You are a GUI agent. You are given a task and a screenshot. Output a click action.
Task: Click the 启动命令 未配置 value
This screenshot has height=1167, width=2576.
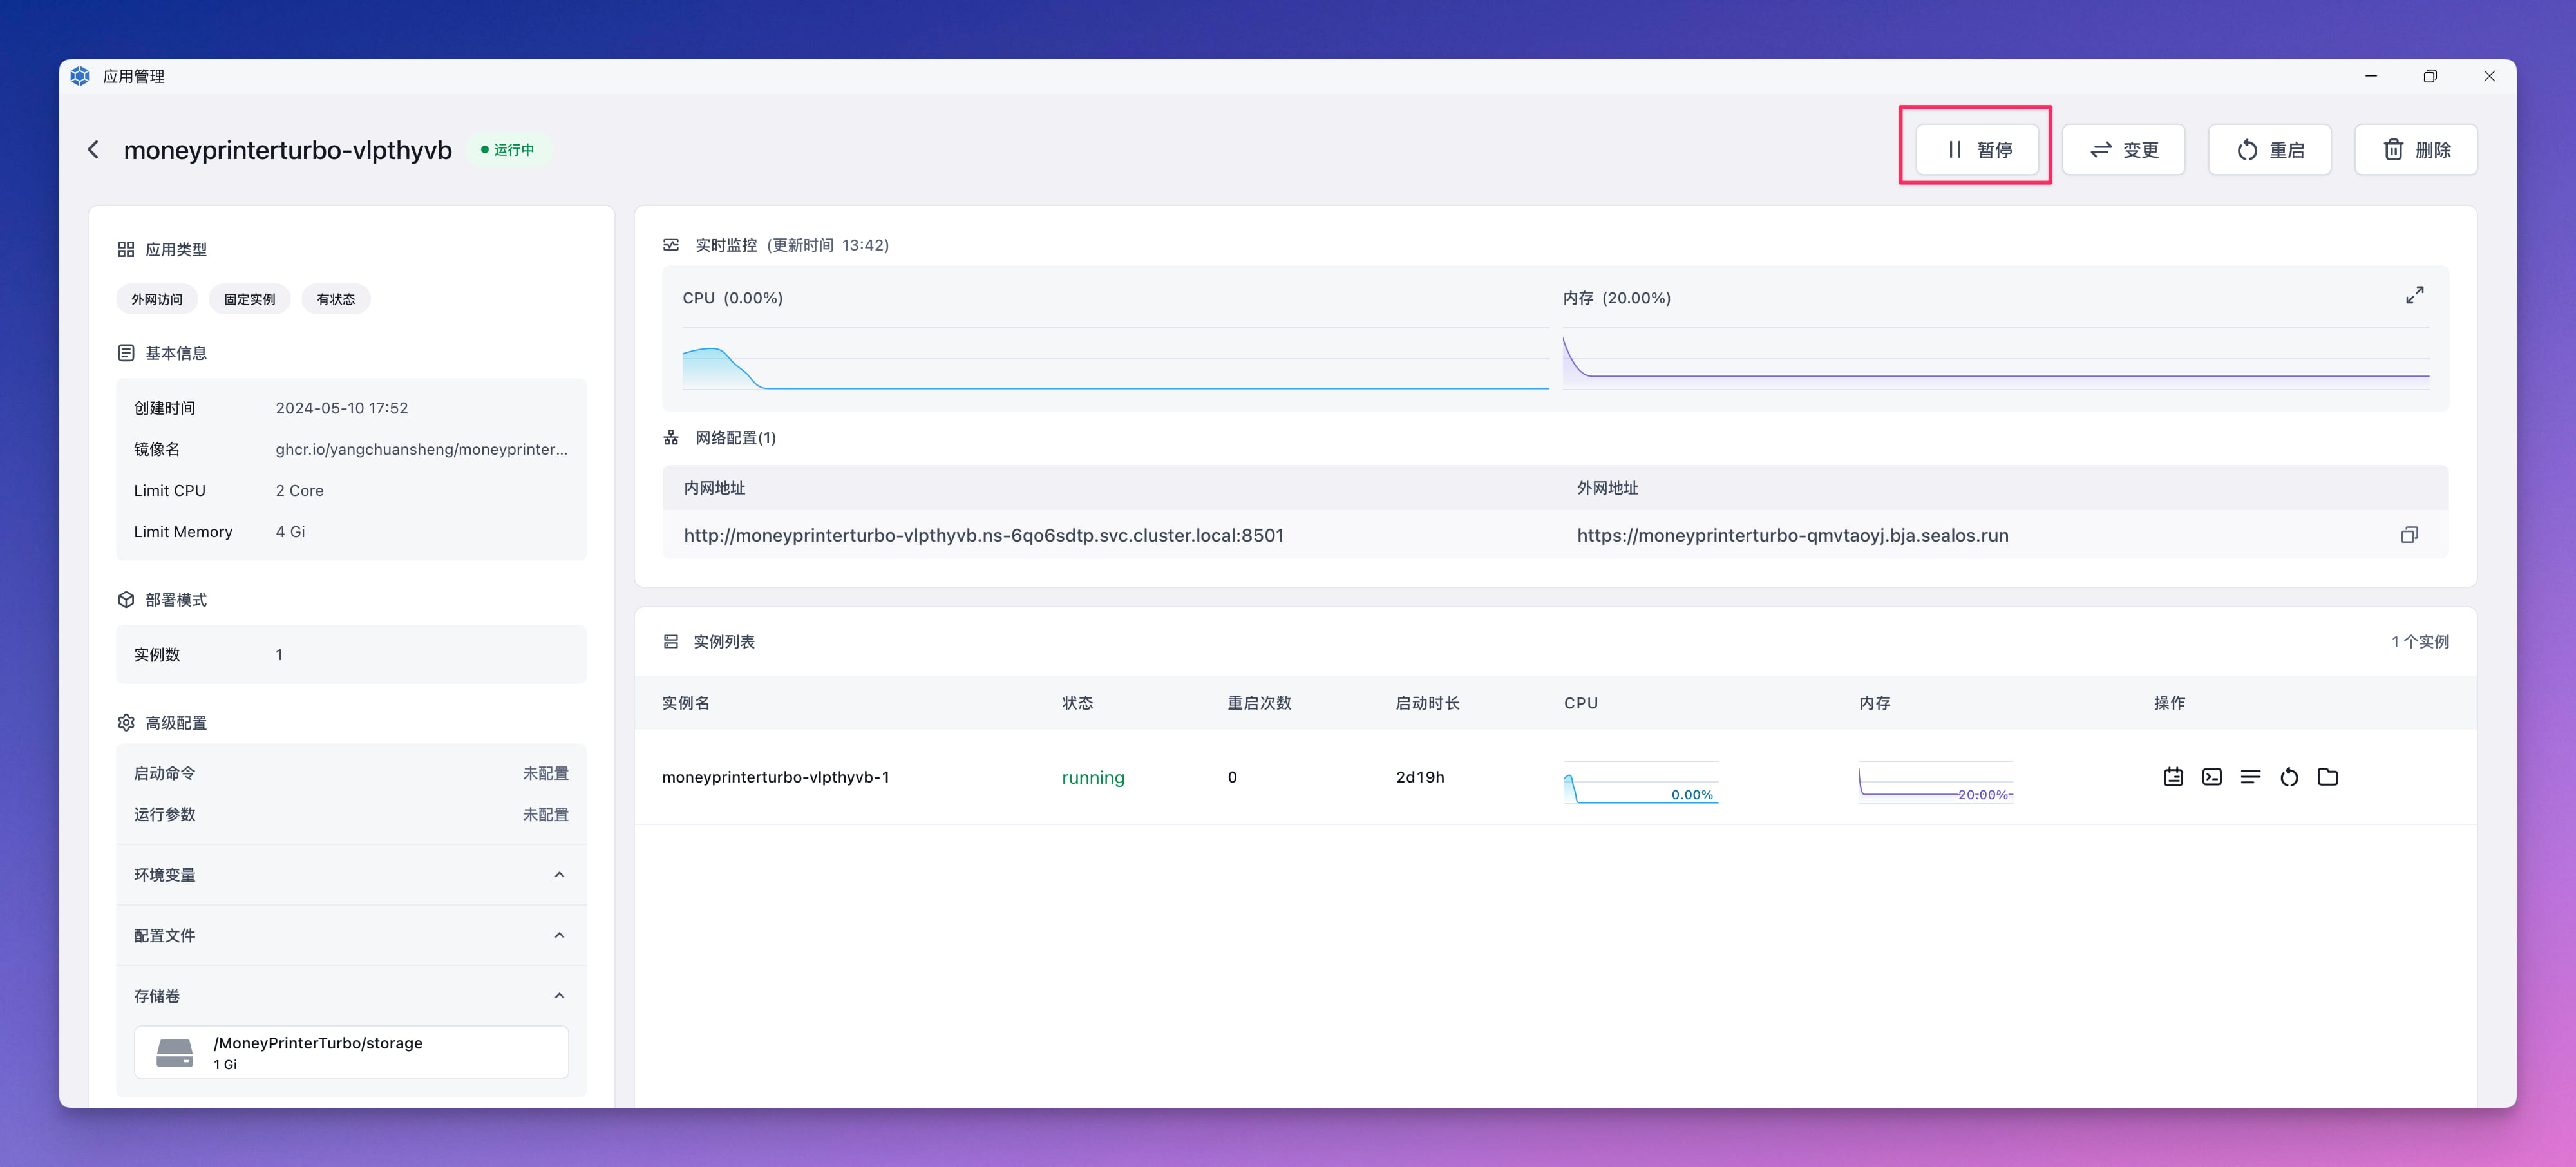(546, 773)
